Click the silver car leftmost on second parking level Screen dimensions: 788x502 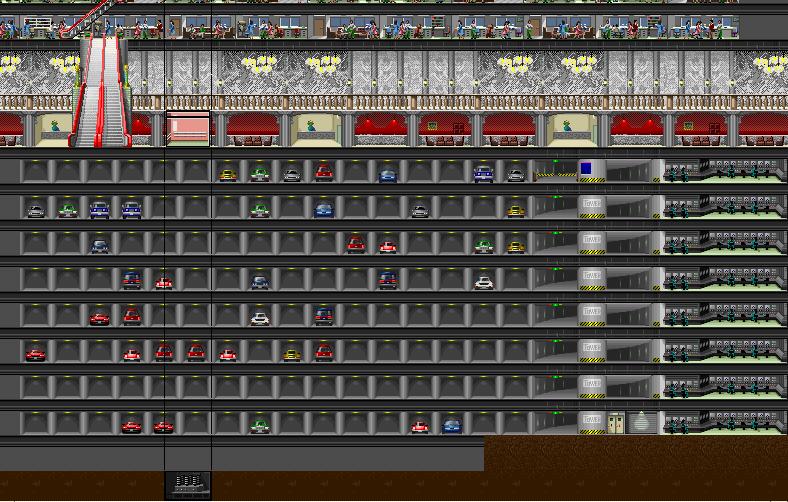(36, 211)
